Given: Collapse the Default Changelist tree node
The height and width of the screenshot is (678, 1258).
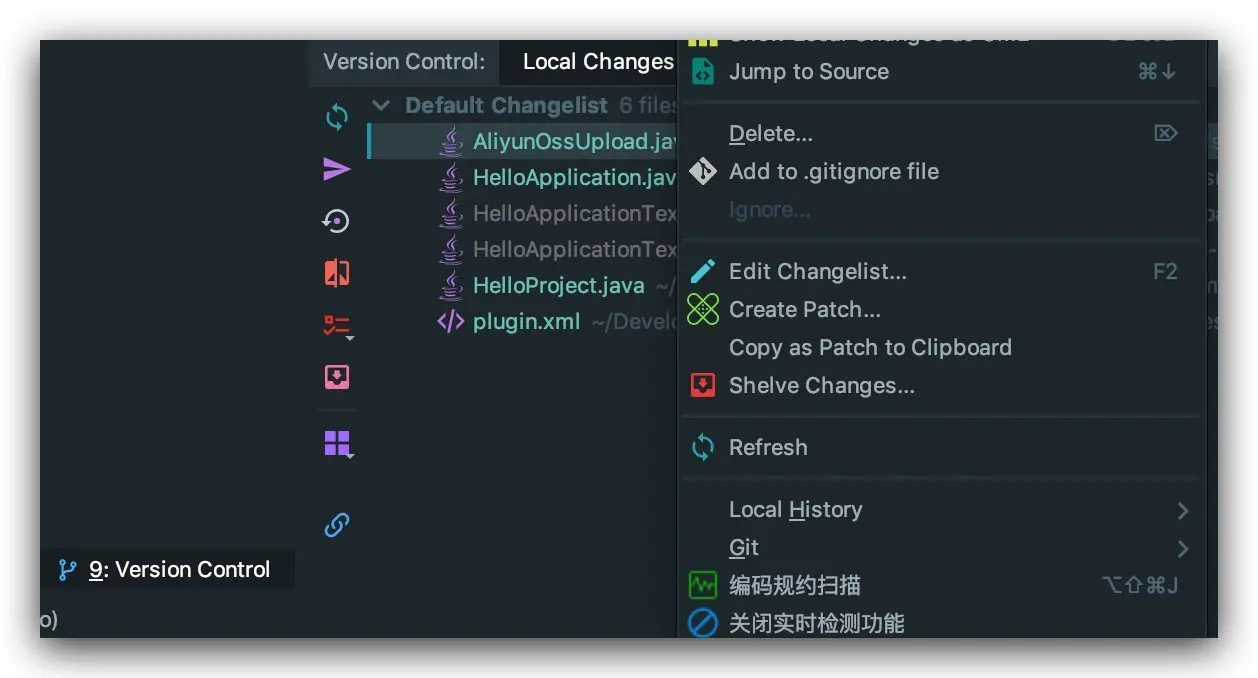Looking at the screenshot, I should (x=381, y=106).
